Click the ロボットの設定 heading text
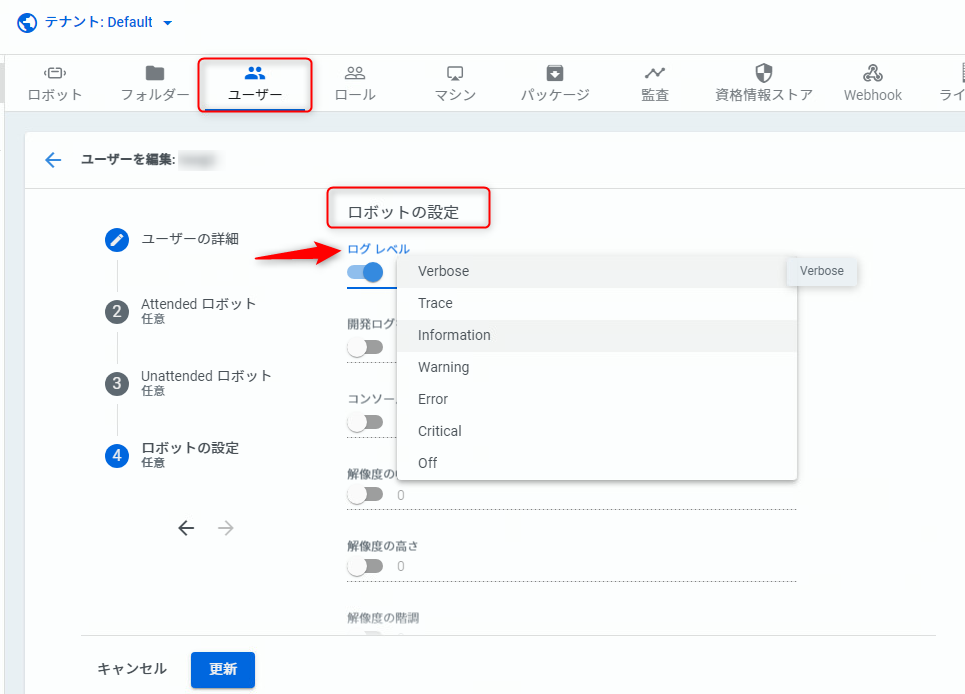The image size is (965, 694). [x=403, y=212]
